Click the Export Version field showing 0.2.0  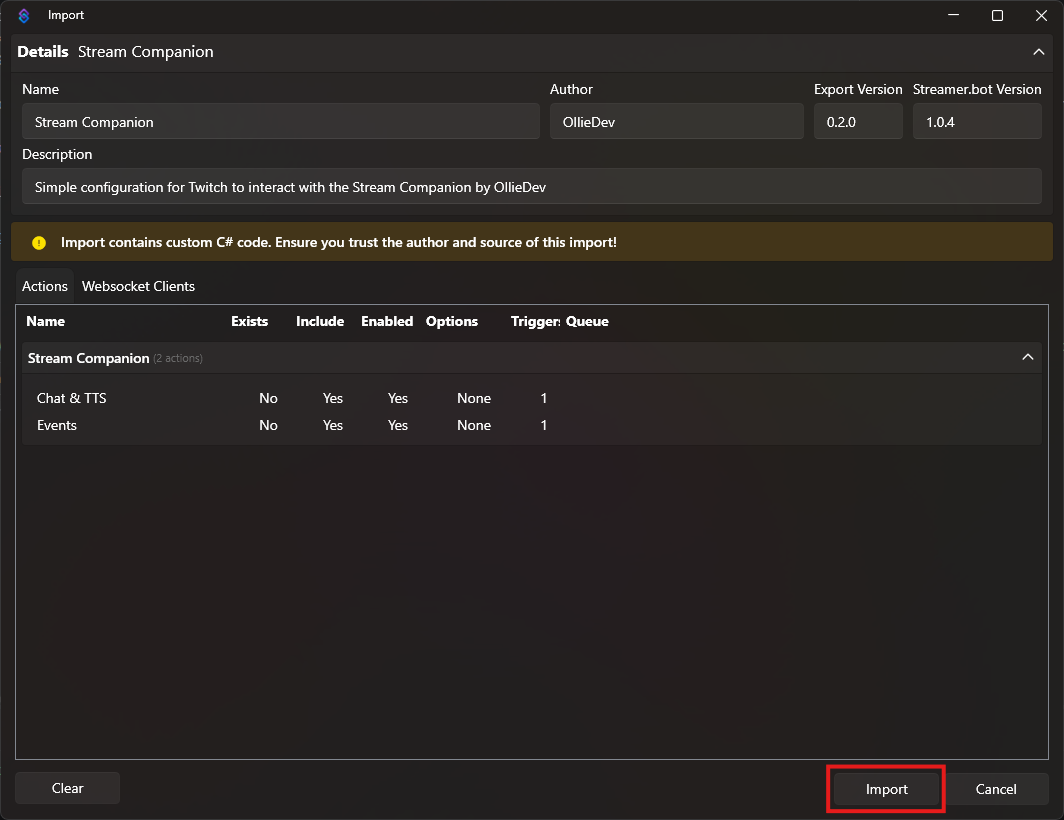tap(858, 122)
